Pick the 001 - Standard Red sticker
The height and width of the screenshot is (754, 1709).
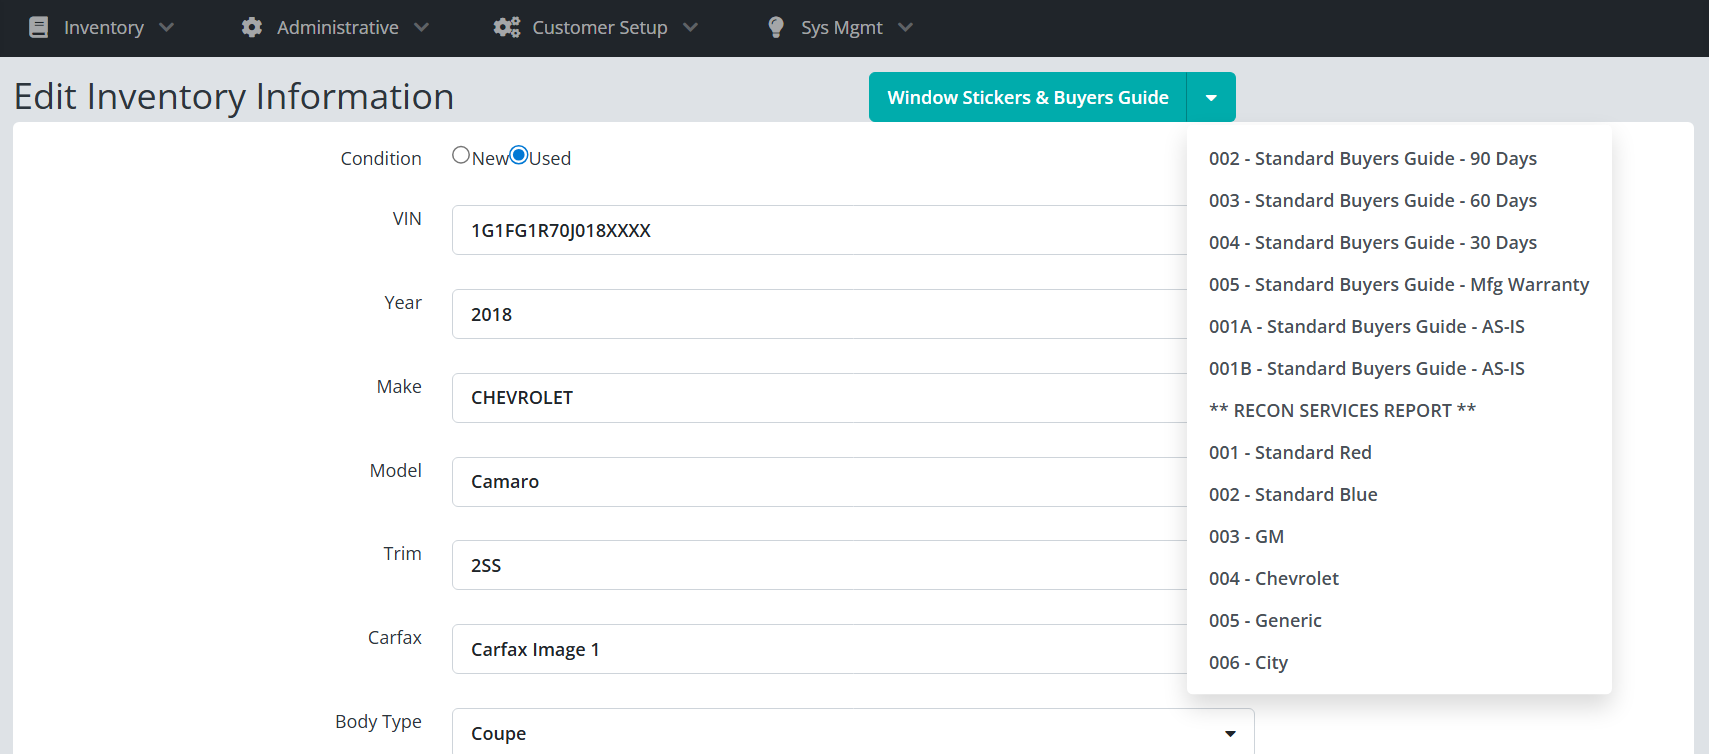(x=1290, y=453)
